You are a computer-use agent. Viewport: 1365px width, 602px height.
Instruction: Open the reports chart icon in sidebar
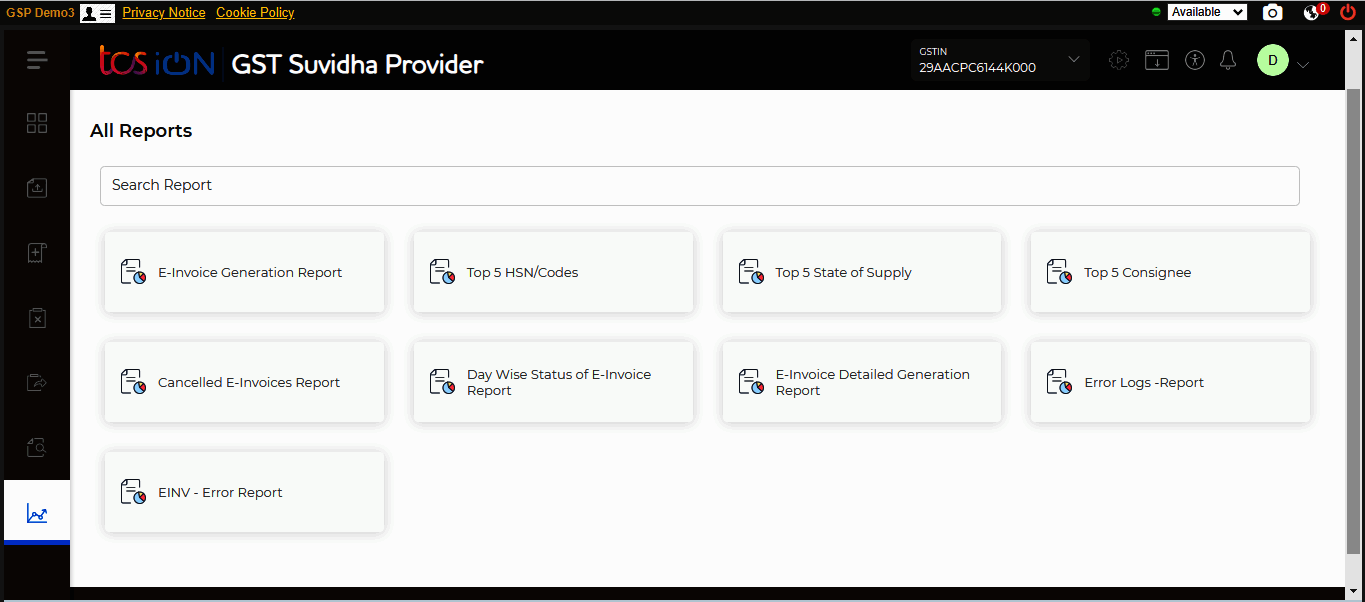pyautogui.click(x=37, y=515)
